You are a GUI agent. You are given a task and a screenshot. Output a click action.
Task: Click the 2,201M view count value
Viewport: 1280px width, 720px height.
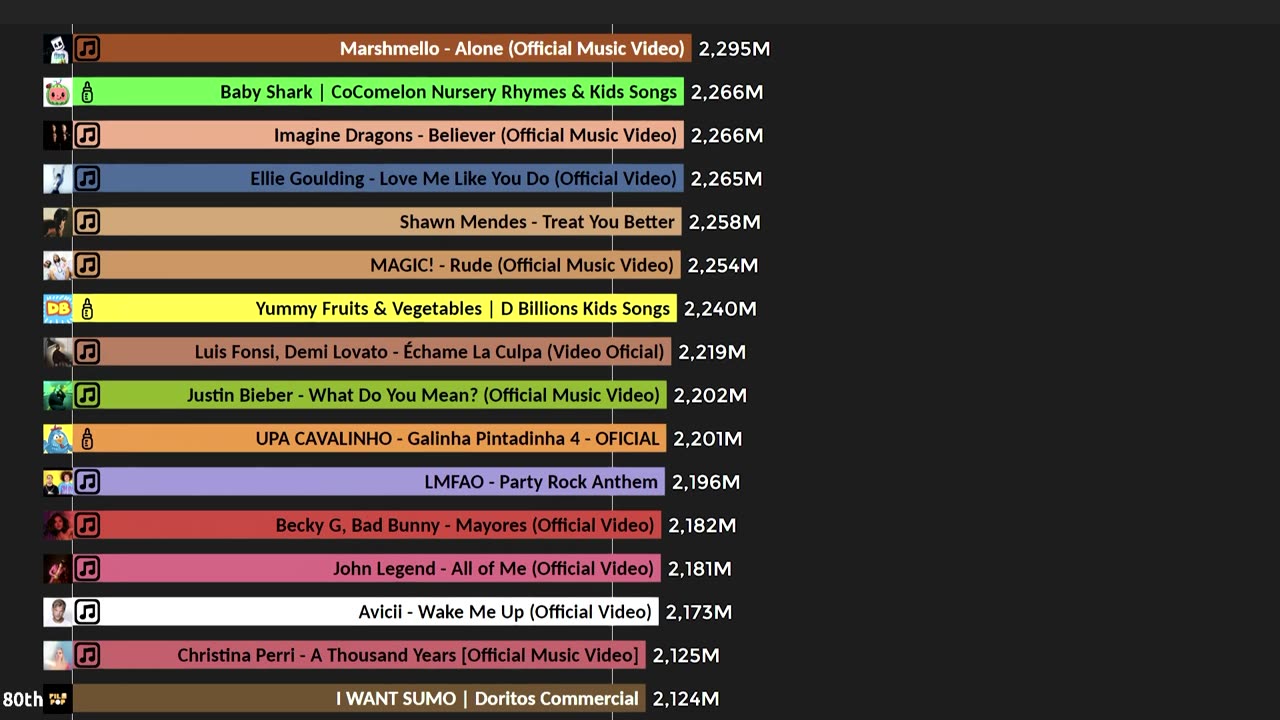pos(708,439)
